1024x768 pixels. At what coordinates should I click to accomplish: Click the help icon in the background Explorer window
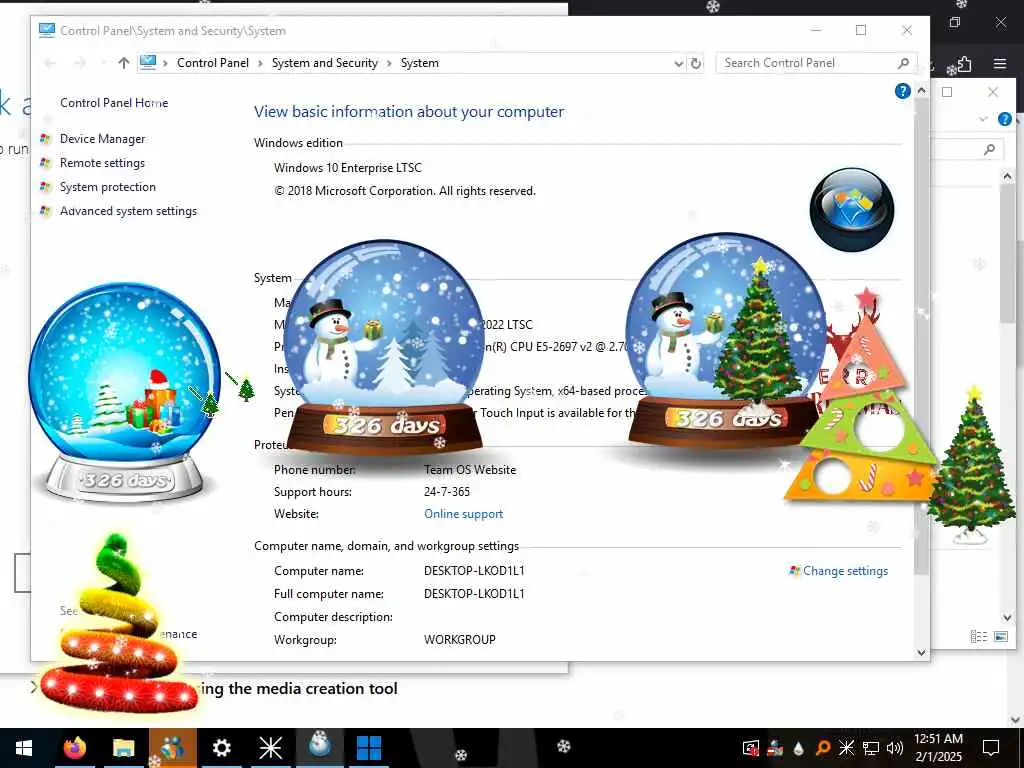pyautogui.click(x=1005, y=119)
